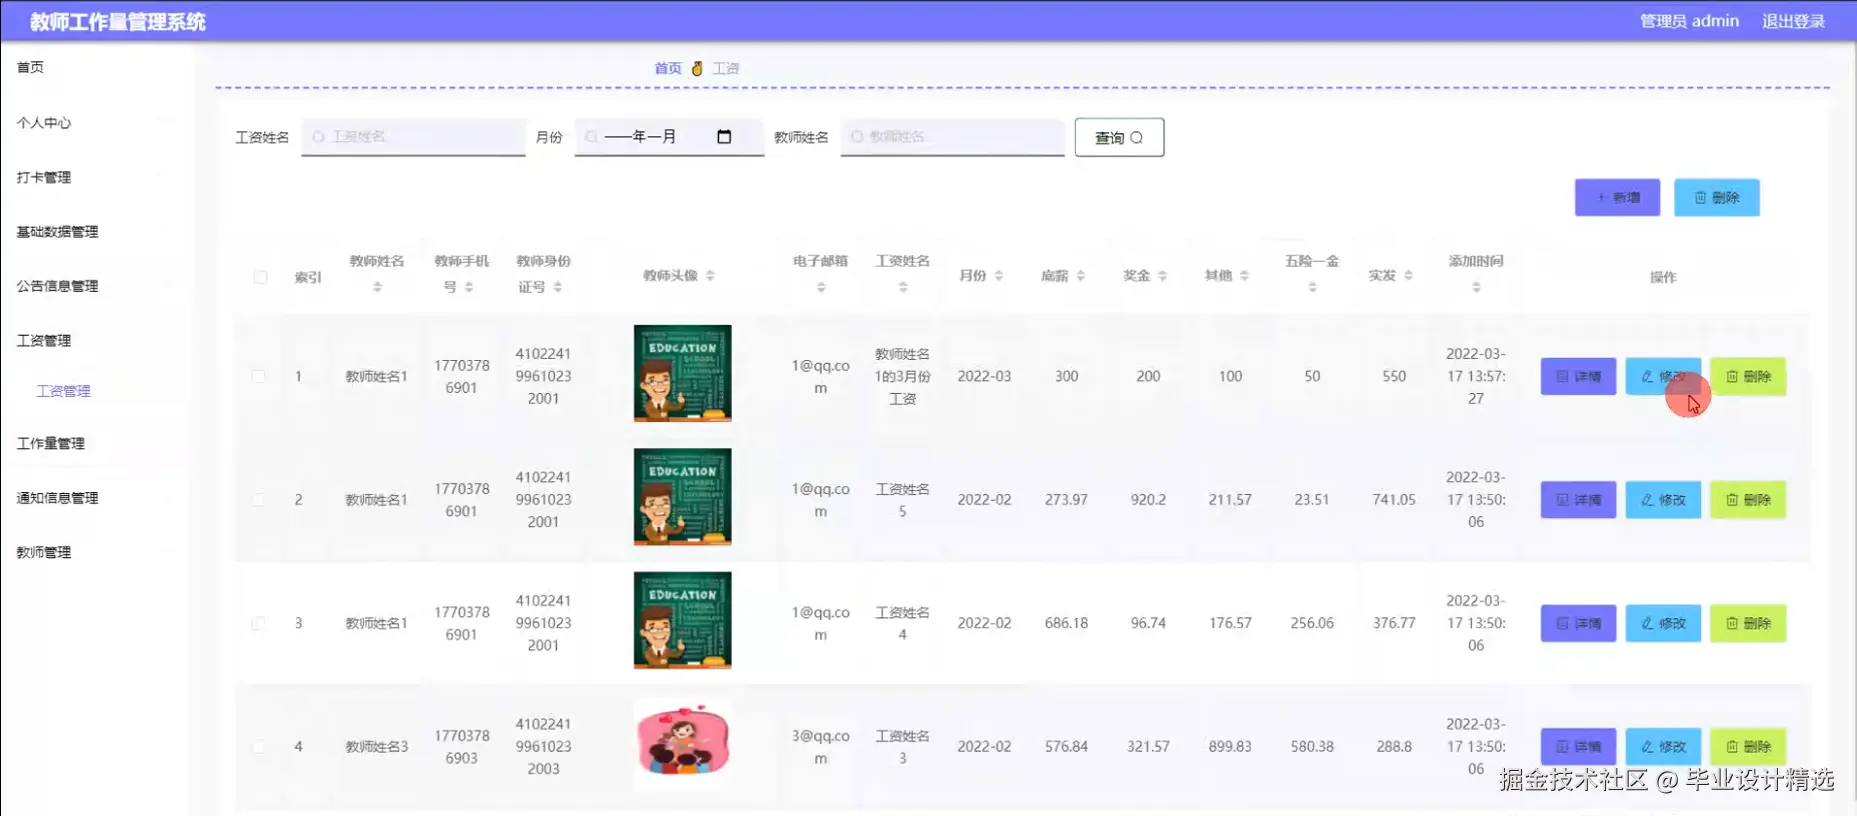This screenshot has width=1857, height=816.
Task: Sort by 月份 column arrows
Action: click(999, 275)
